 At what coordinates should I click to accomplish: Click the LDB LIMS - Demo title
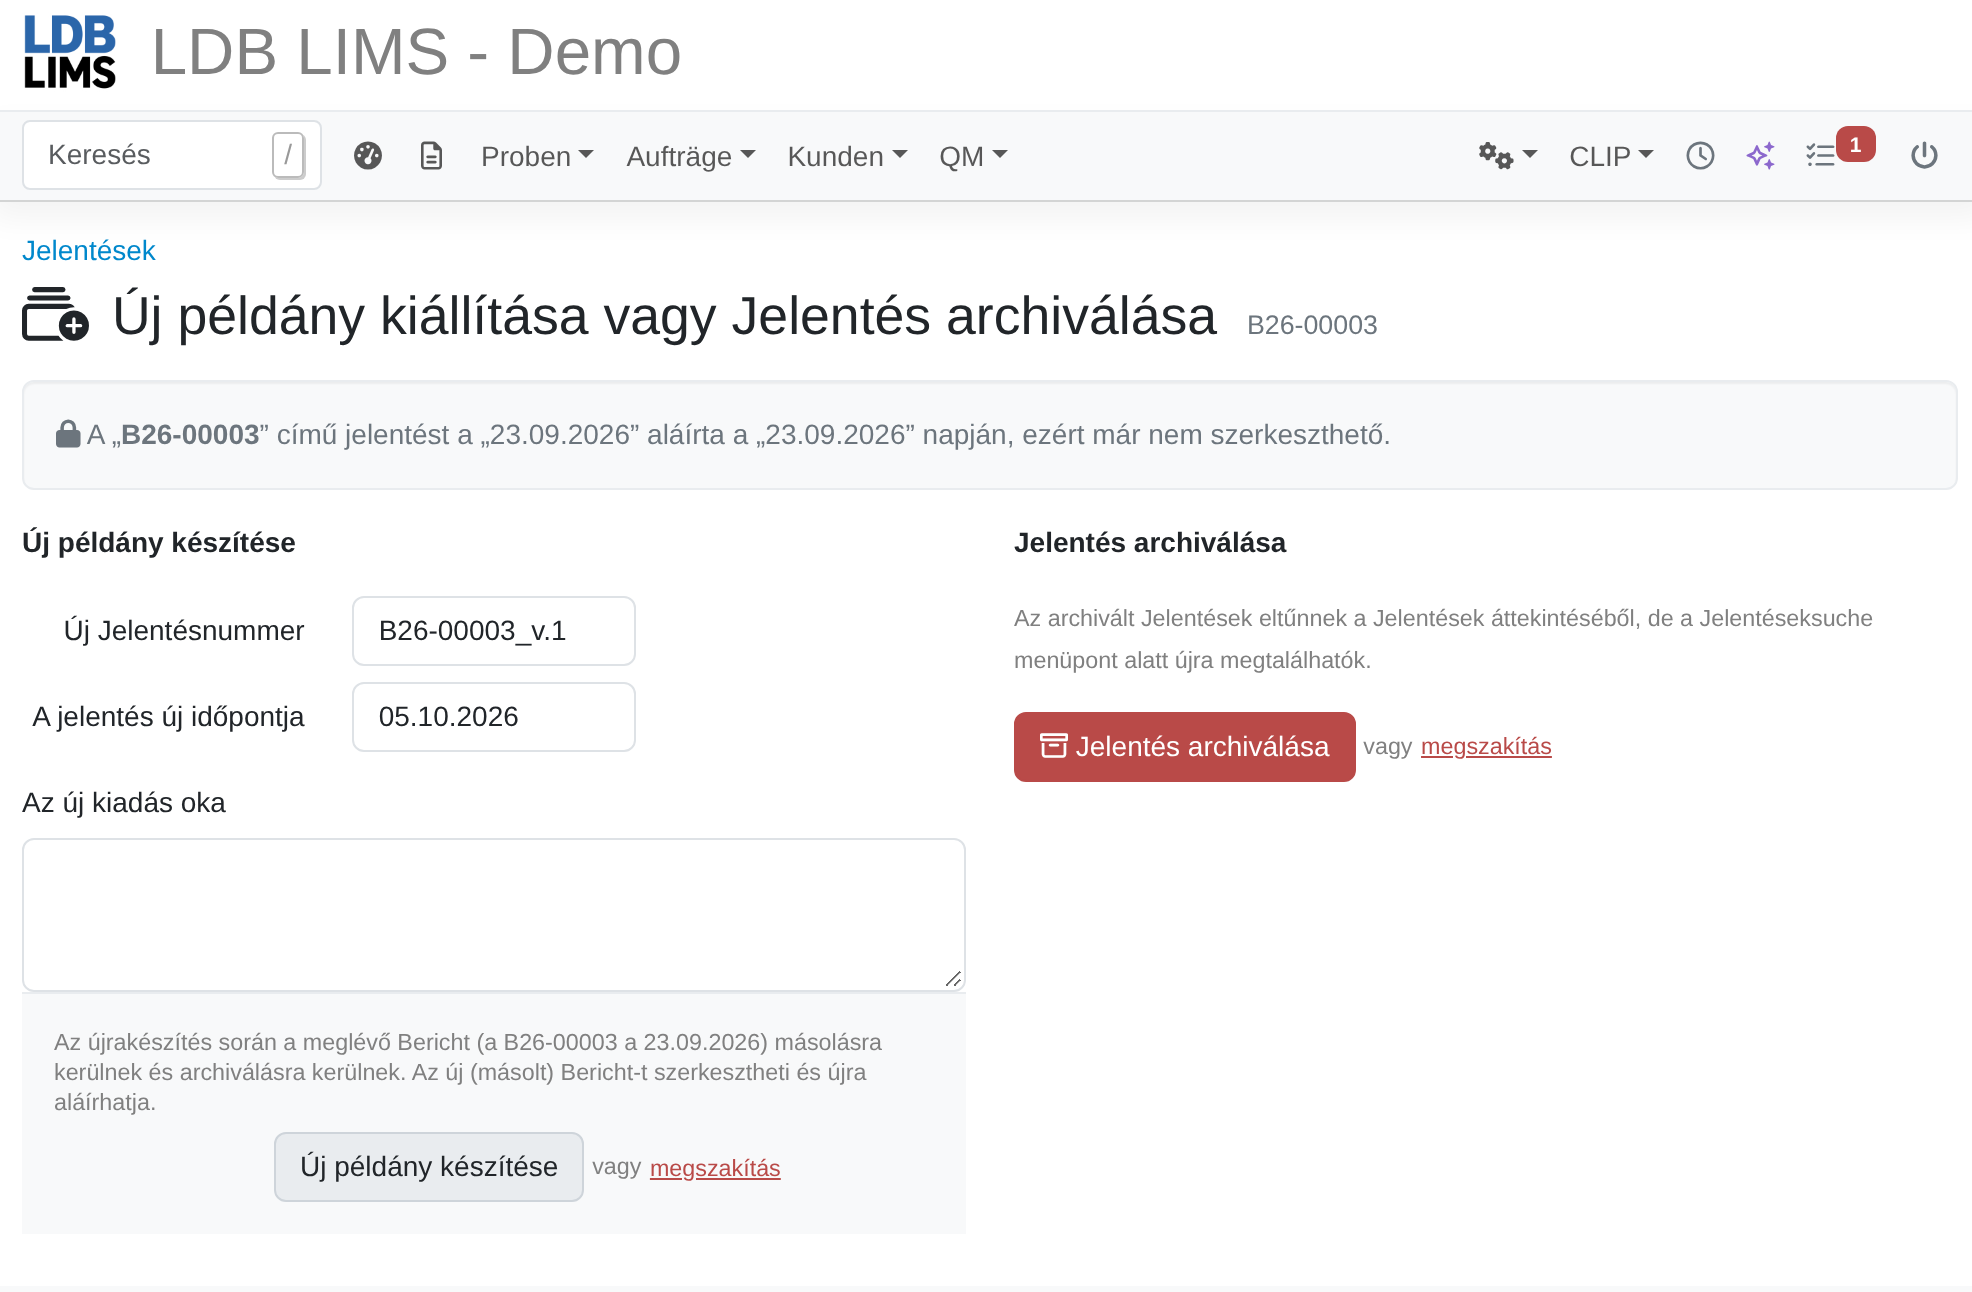point(416,52)
